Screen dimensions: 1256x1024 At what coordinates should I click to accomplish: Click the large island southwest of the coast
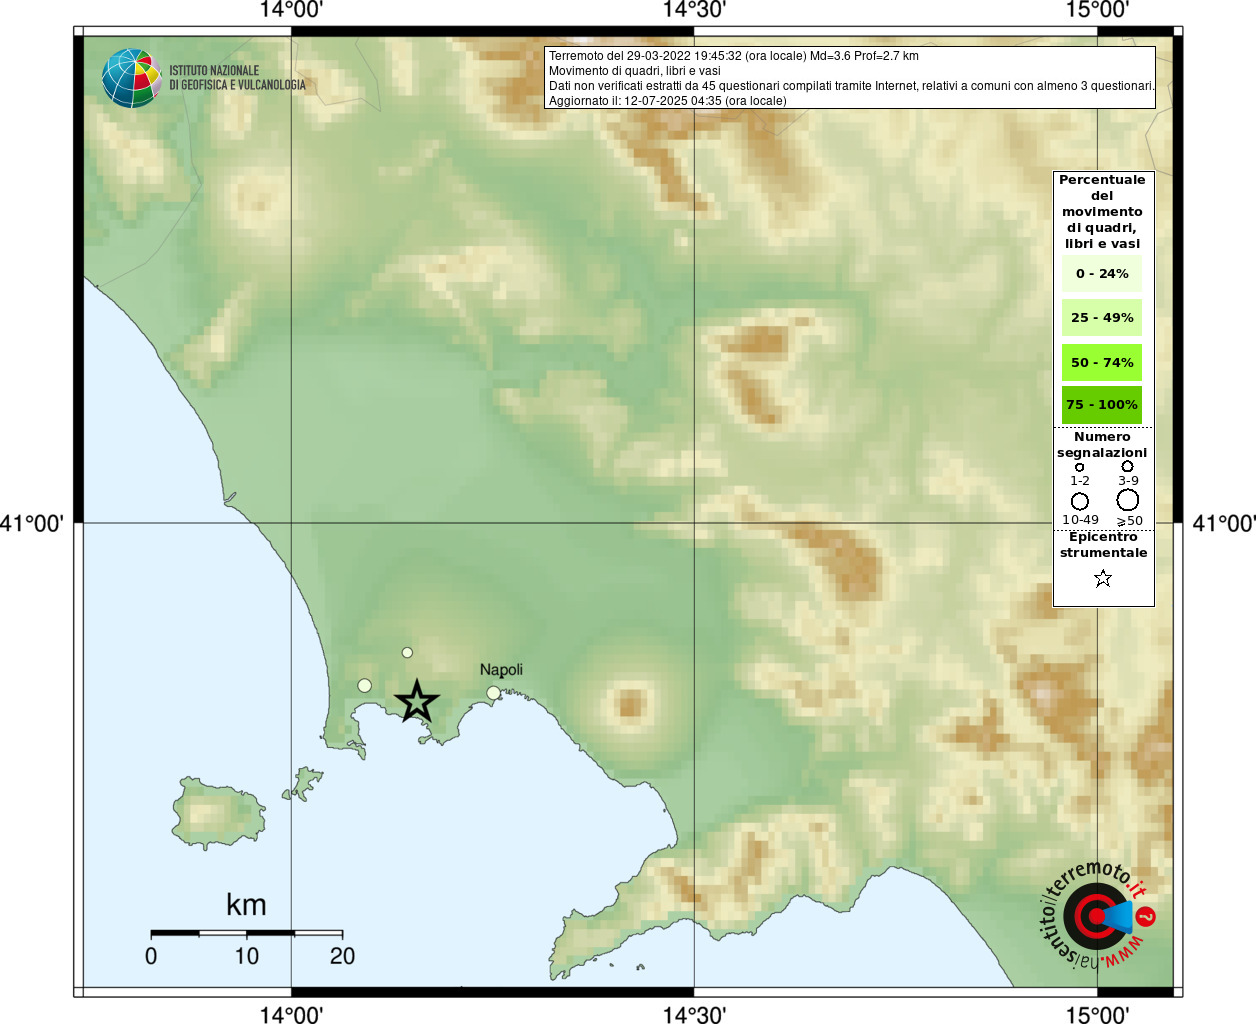(x=218, y=813)
